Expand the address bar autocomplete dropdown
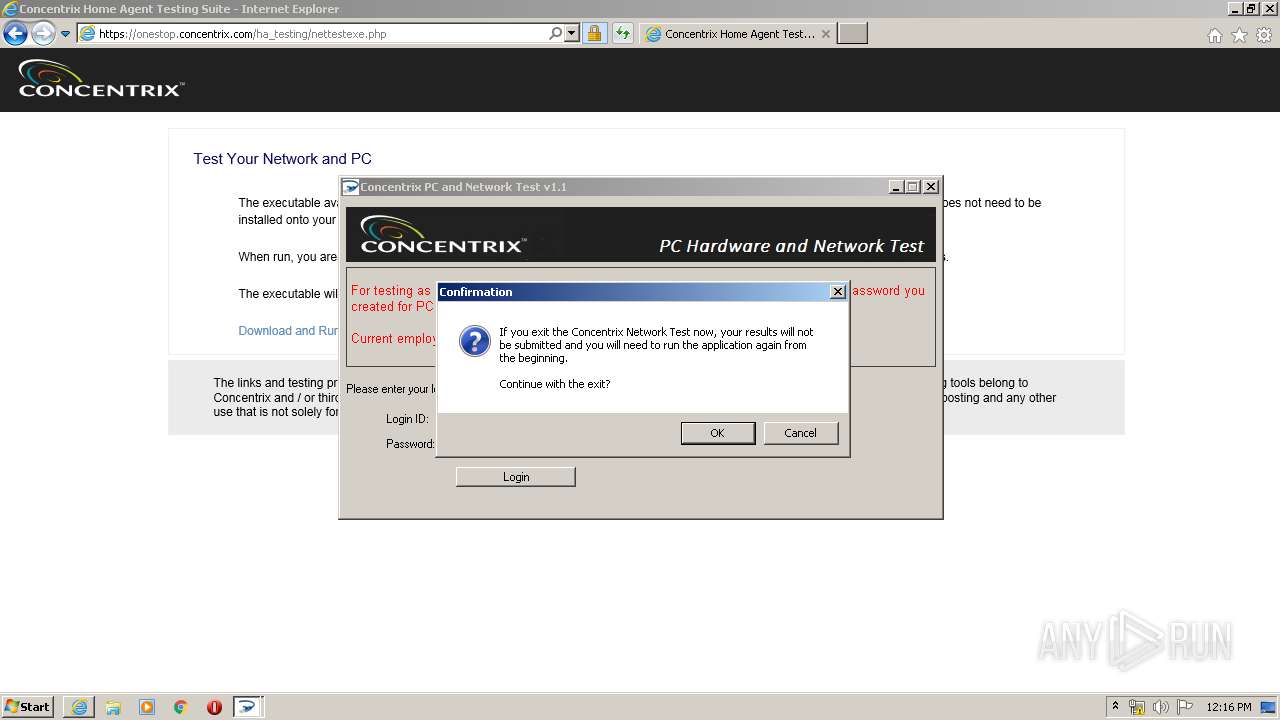This screenshot has width=1280, height=720. pyautogui.click(x=572, y=34)
